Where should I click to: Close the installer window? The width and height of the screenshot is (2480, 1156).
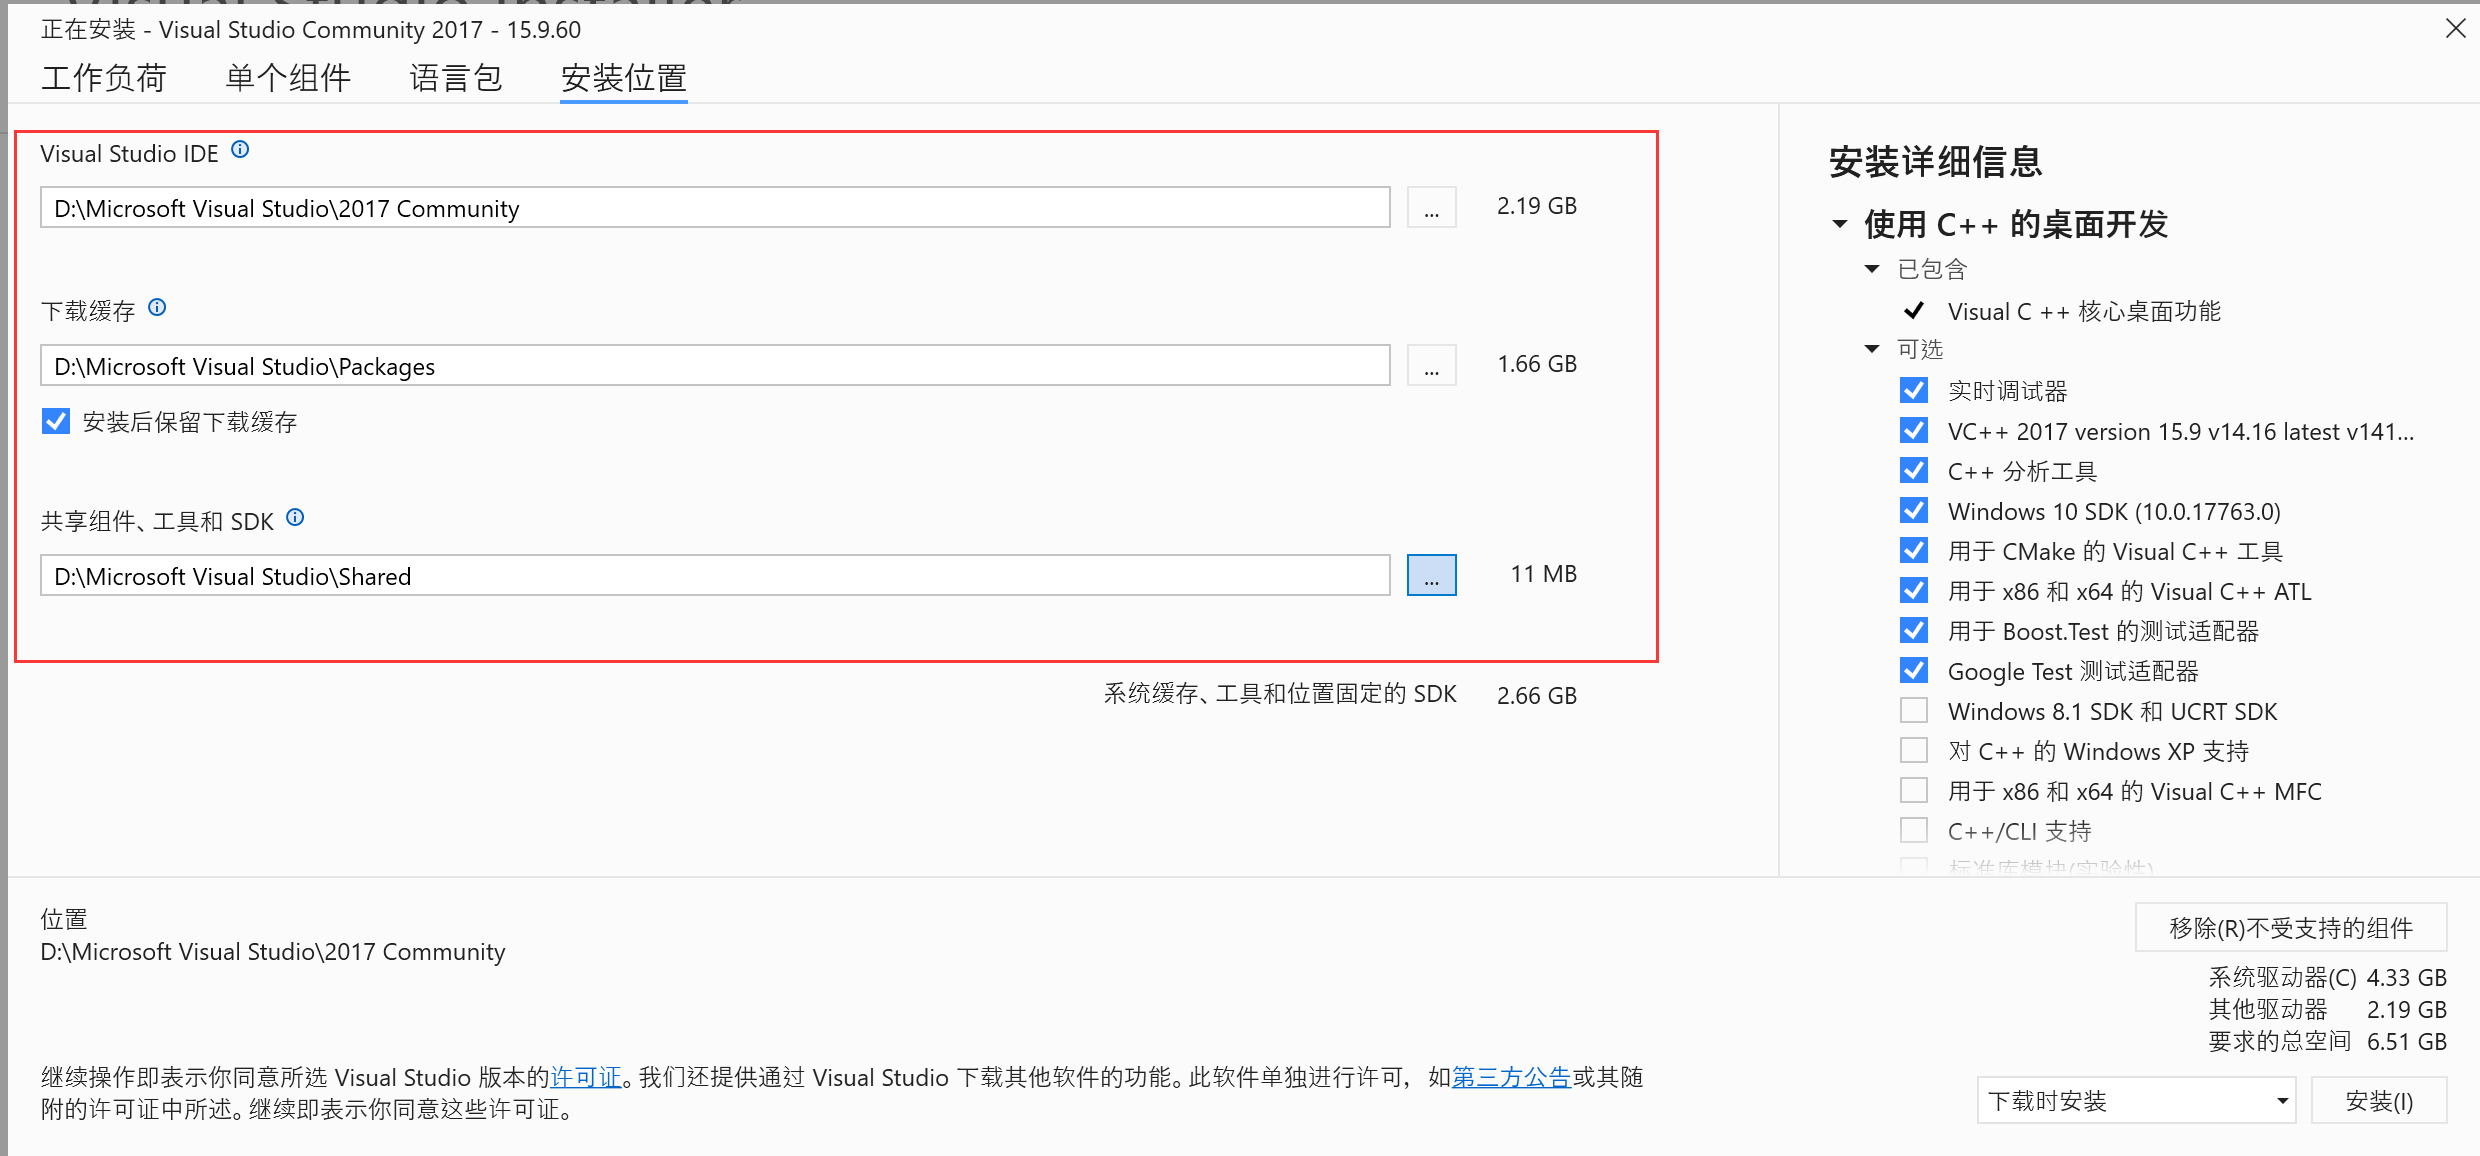2455,28
